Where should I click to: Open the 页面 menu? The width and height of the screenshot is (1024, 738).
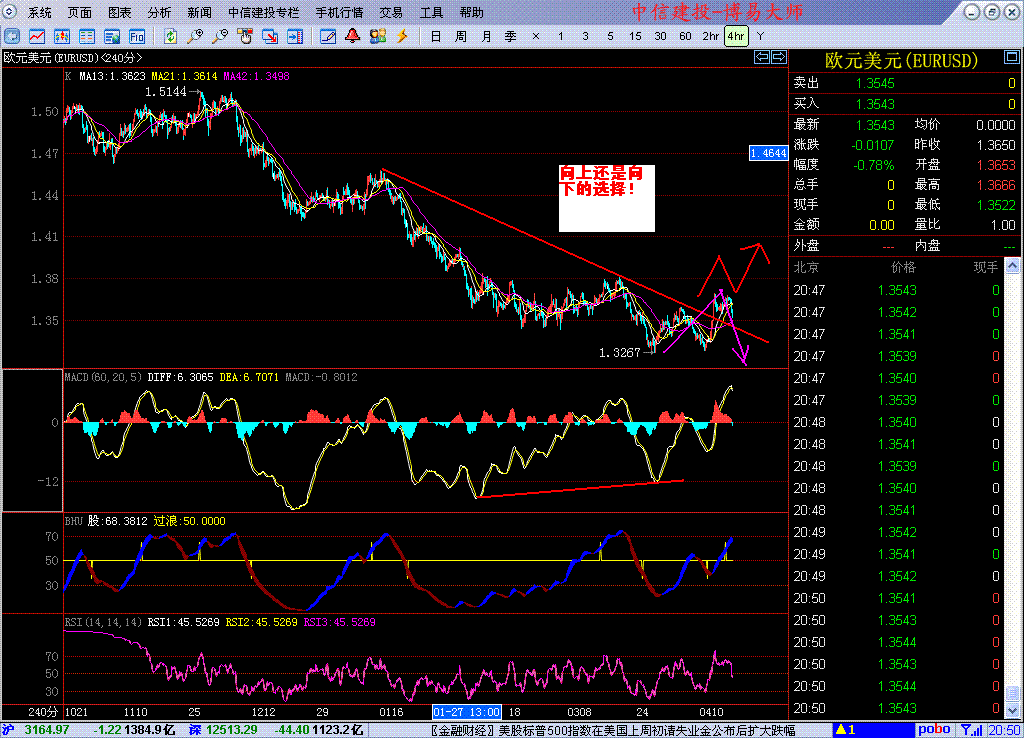[x=80, y=12]
